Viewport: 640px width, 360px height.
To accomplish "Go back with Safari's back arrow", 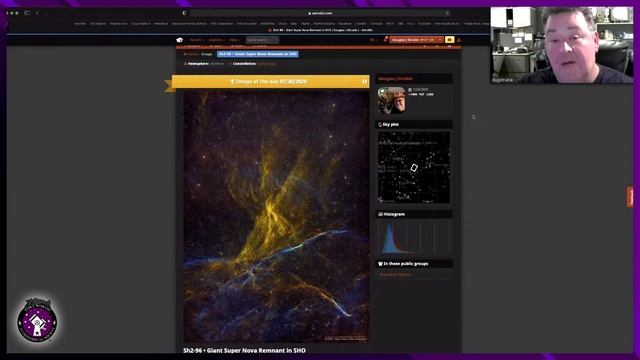I will click(37, 13).
